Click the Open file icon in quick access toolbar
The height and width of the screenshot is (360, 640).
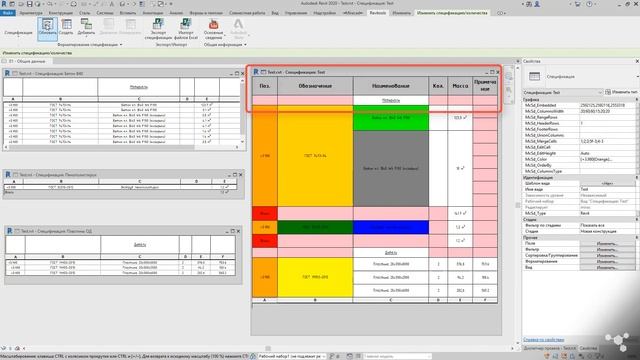coord(21,4)
